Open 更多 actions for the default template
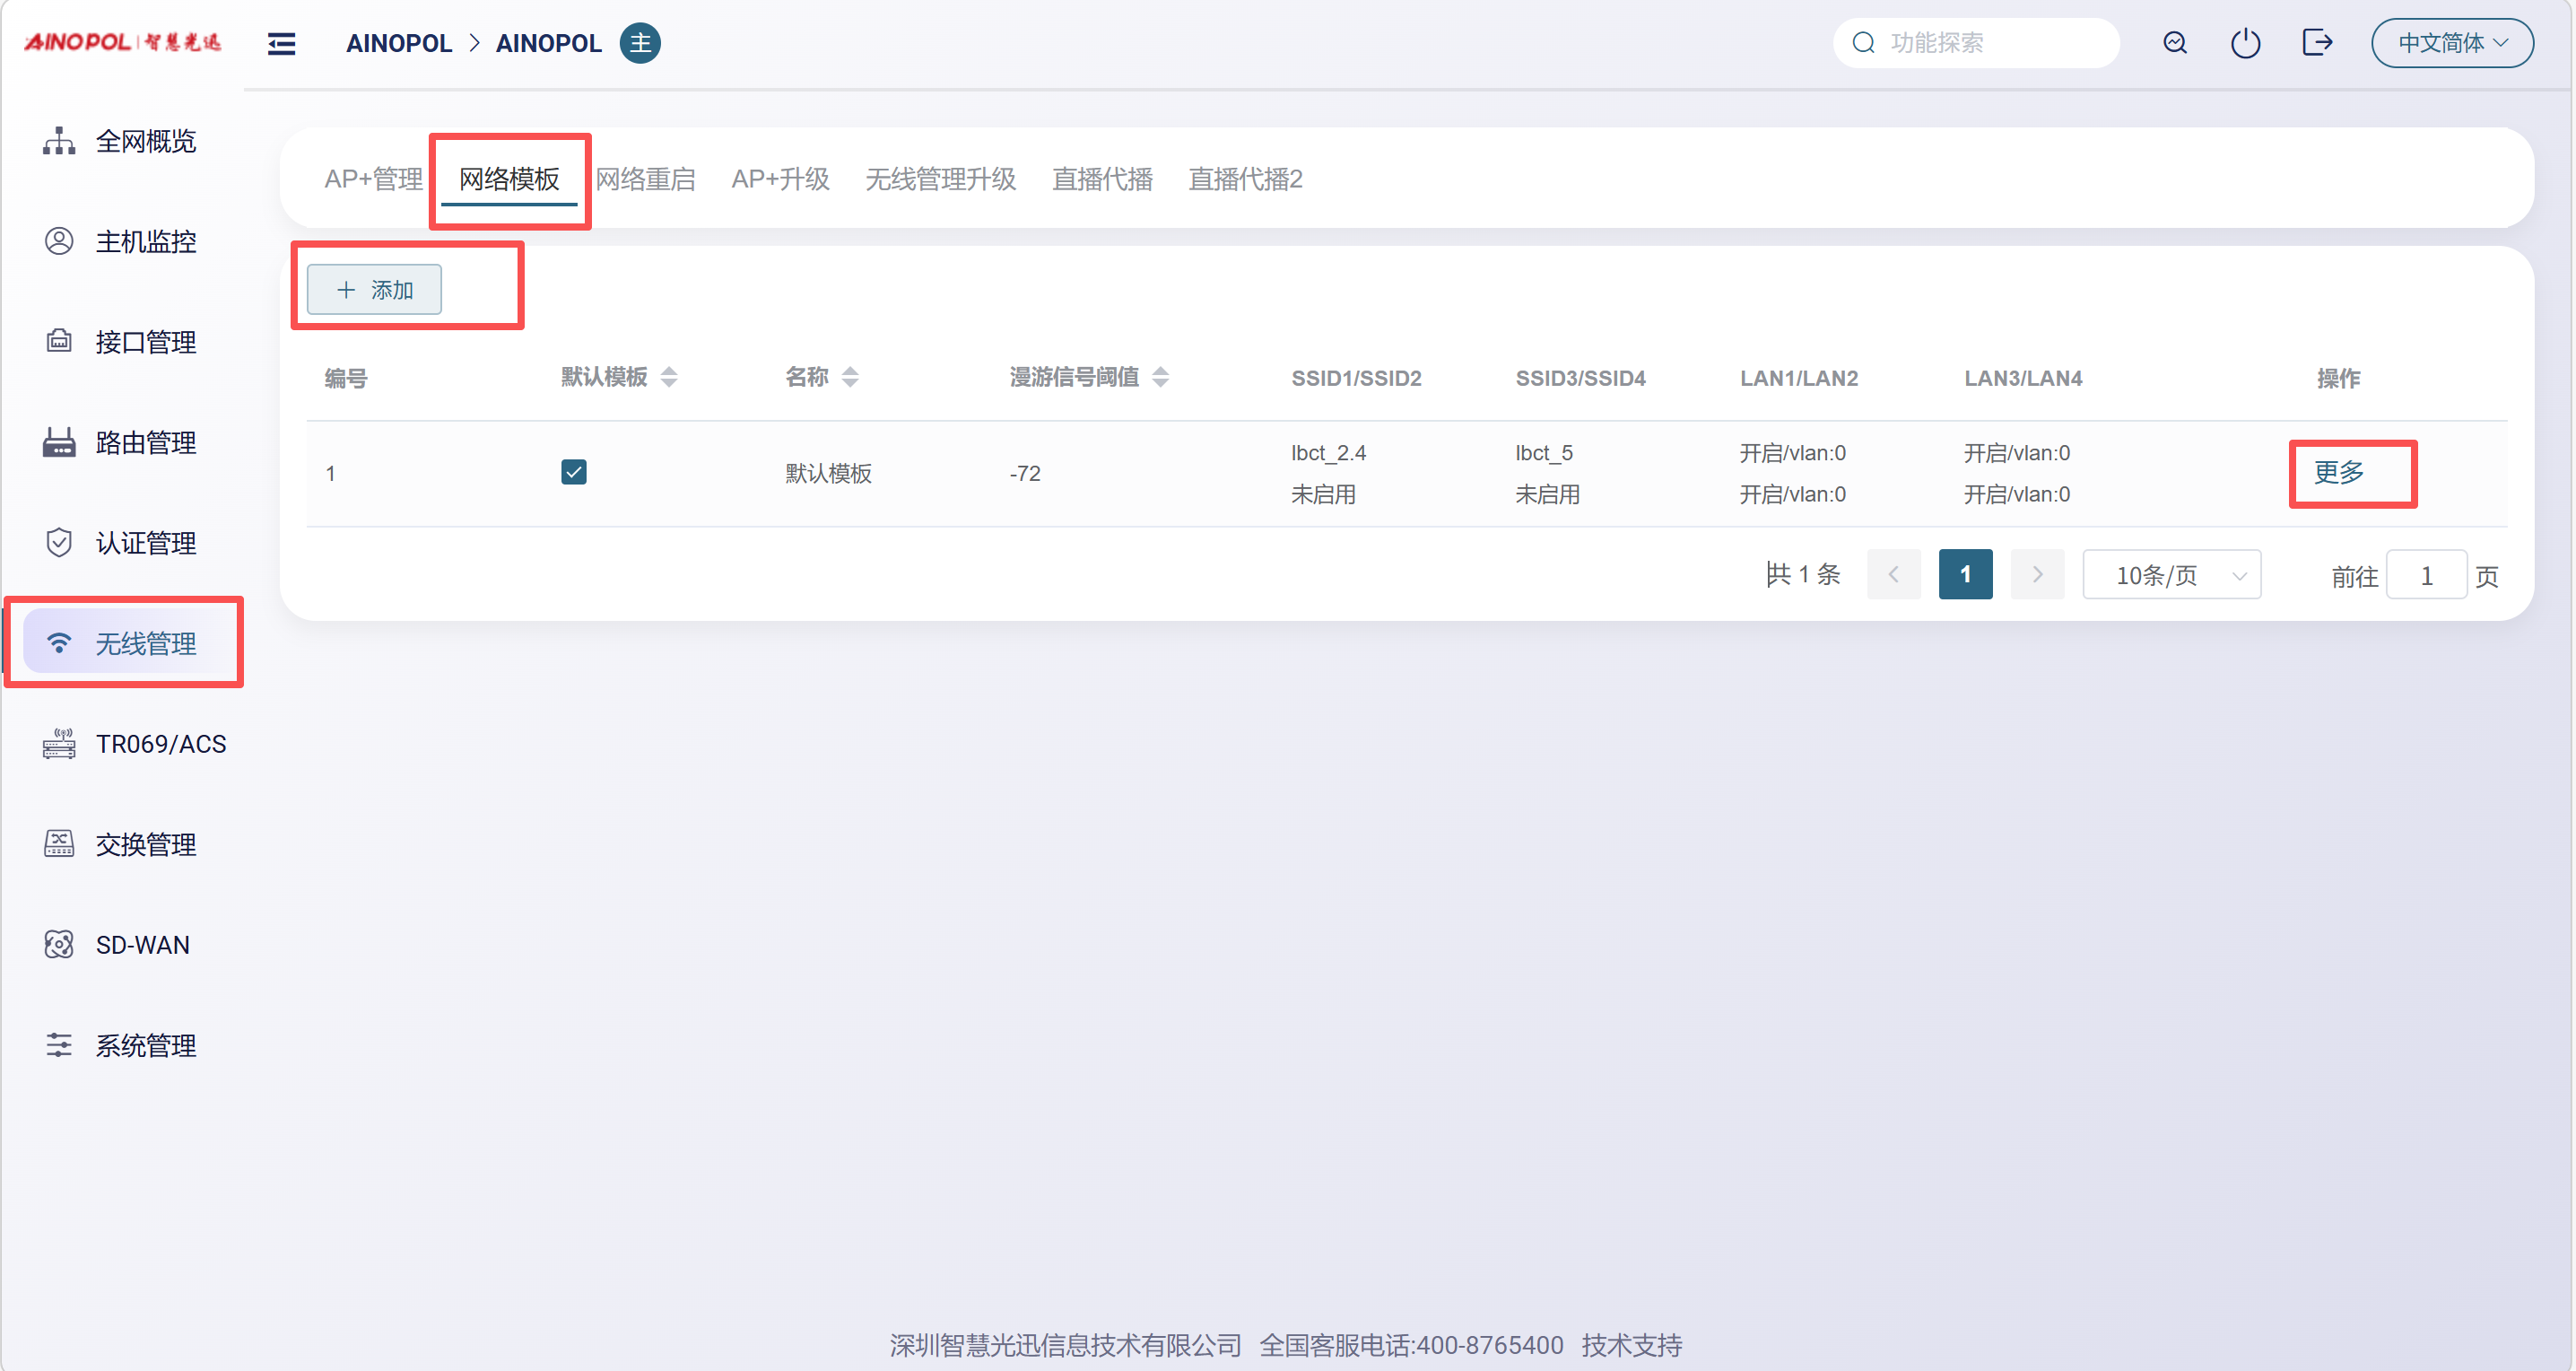The height and width of the screenshot is (1371, 2576). [x=2338, y=472]
